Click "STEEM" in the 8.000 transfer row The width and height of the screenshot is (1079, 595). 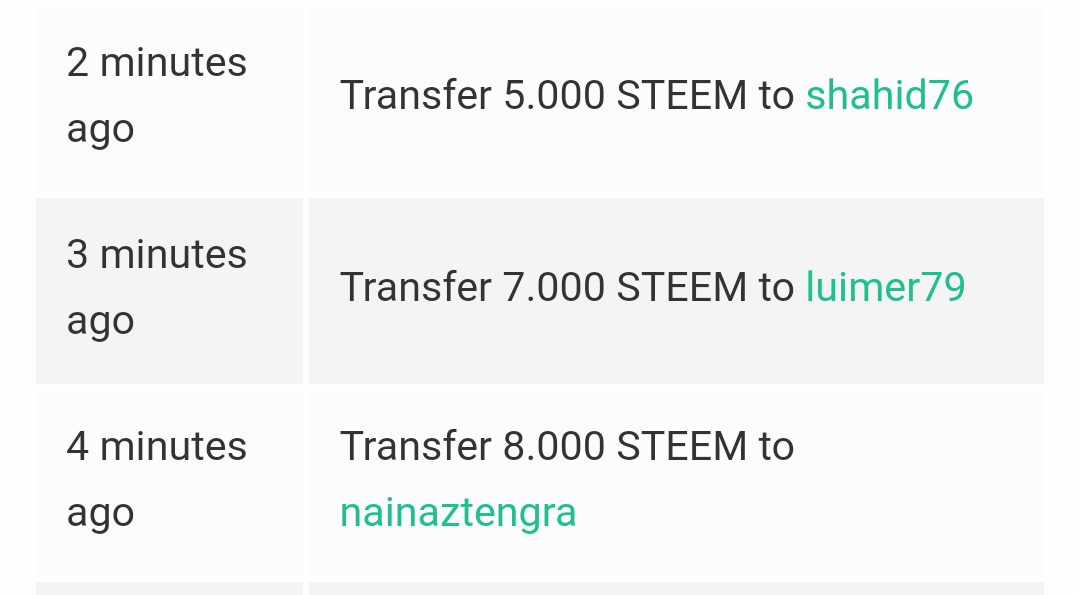(x=681, y=447)
